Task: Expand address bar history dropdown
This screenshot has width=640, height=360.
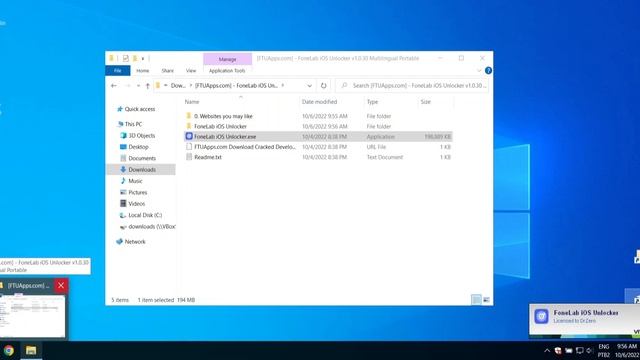Action: [x=309, y=86]
